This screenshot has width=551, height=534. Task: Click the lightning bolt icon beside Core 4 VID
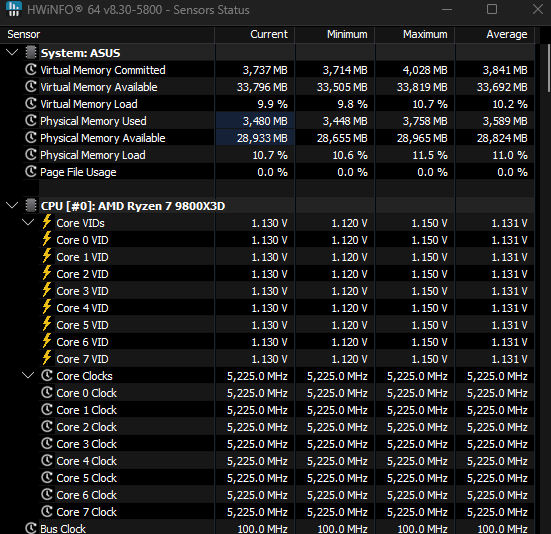pos(47,307)
